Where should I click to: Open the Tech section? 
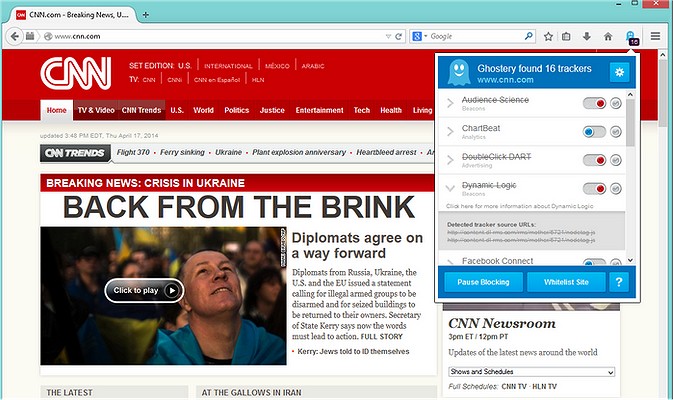[362, 110]
